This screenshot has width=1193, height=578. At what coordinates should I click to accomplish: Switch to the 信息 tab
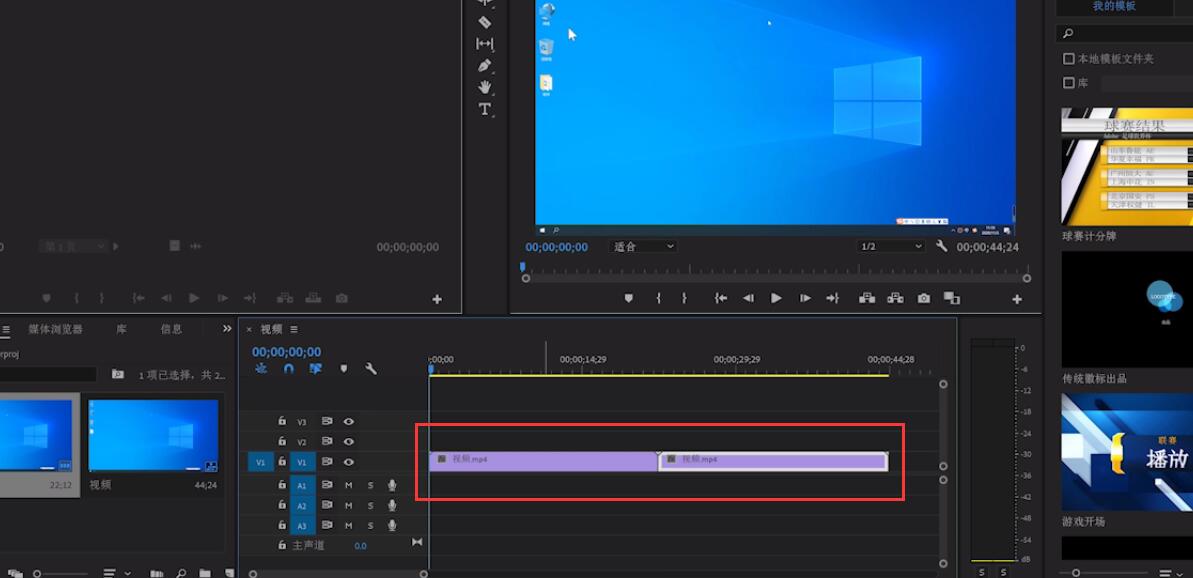point(171,329)
